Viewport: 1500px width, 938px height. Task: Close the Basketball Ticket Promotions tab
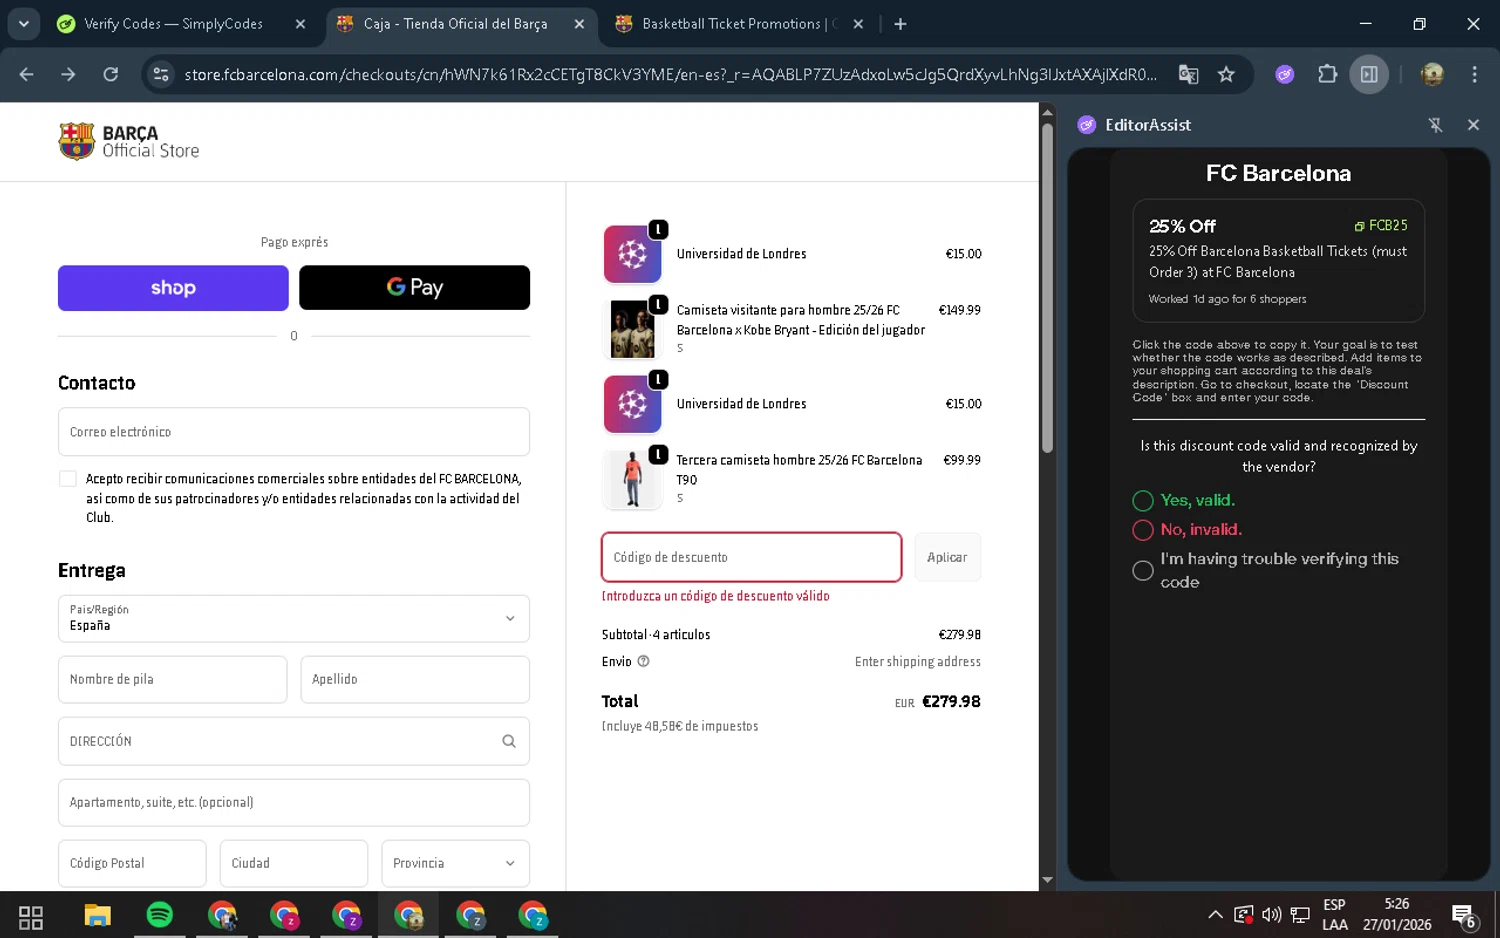(858, 24)
